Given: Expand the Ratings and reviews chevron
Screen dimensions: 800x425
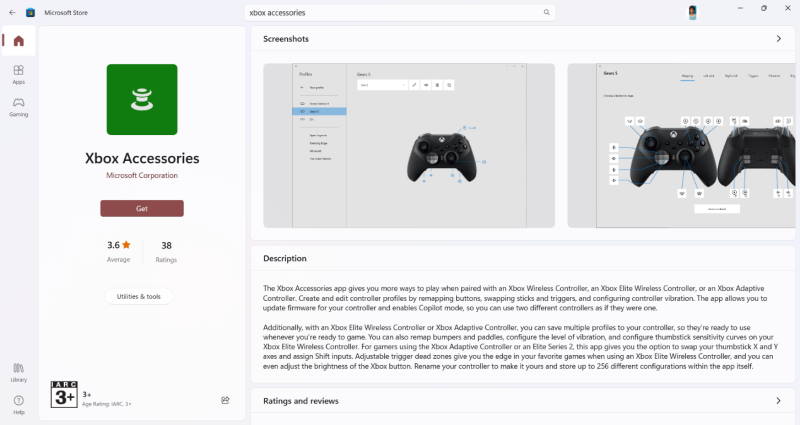Looking at the screenshot, I should (x=779, y=401).
